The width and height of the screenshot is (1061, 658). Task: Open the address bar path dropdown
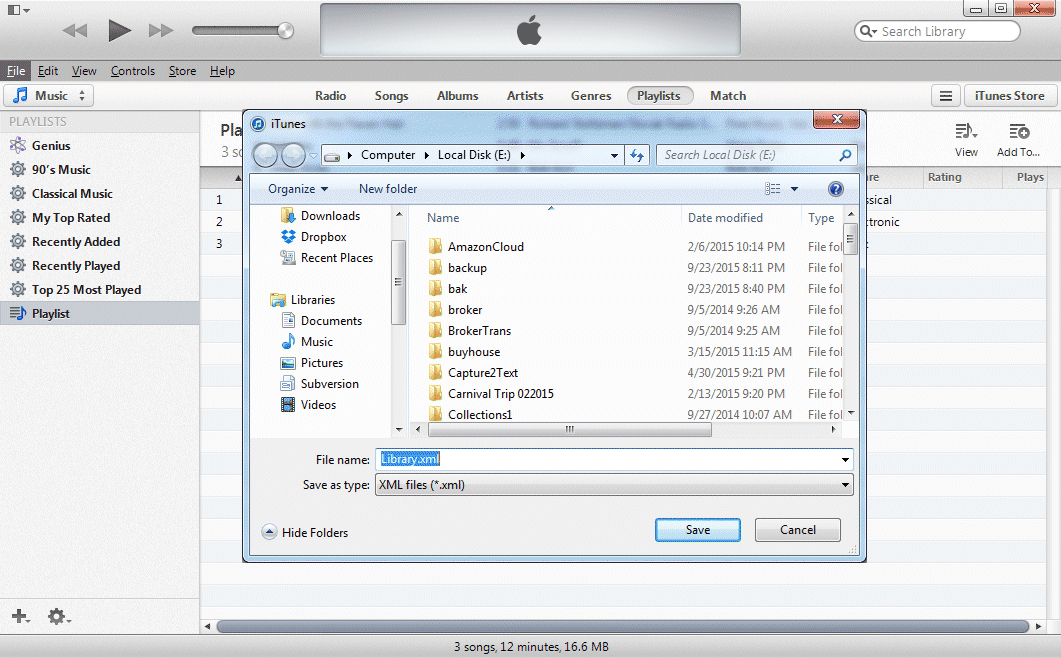click(x=614, y=155)
